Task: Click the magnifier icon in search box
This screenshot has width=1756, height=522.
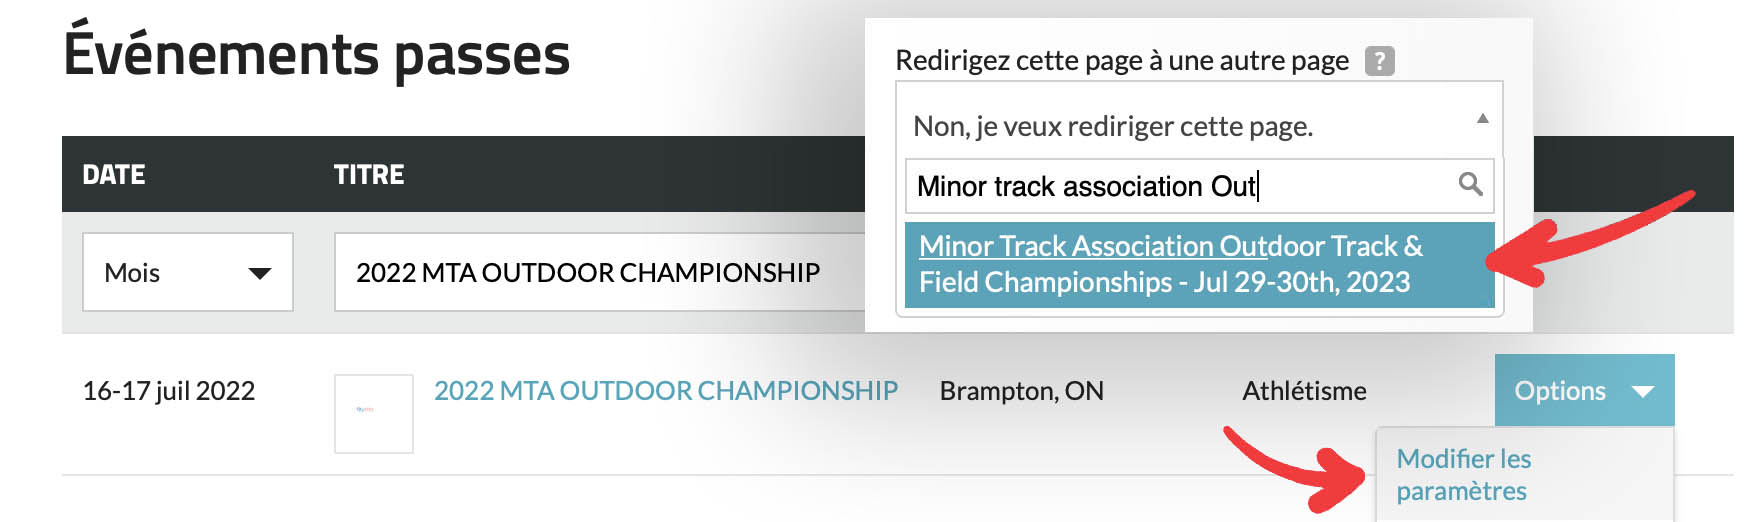Action: pyautogui.click(x=1470, y=185)
